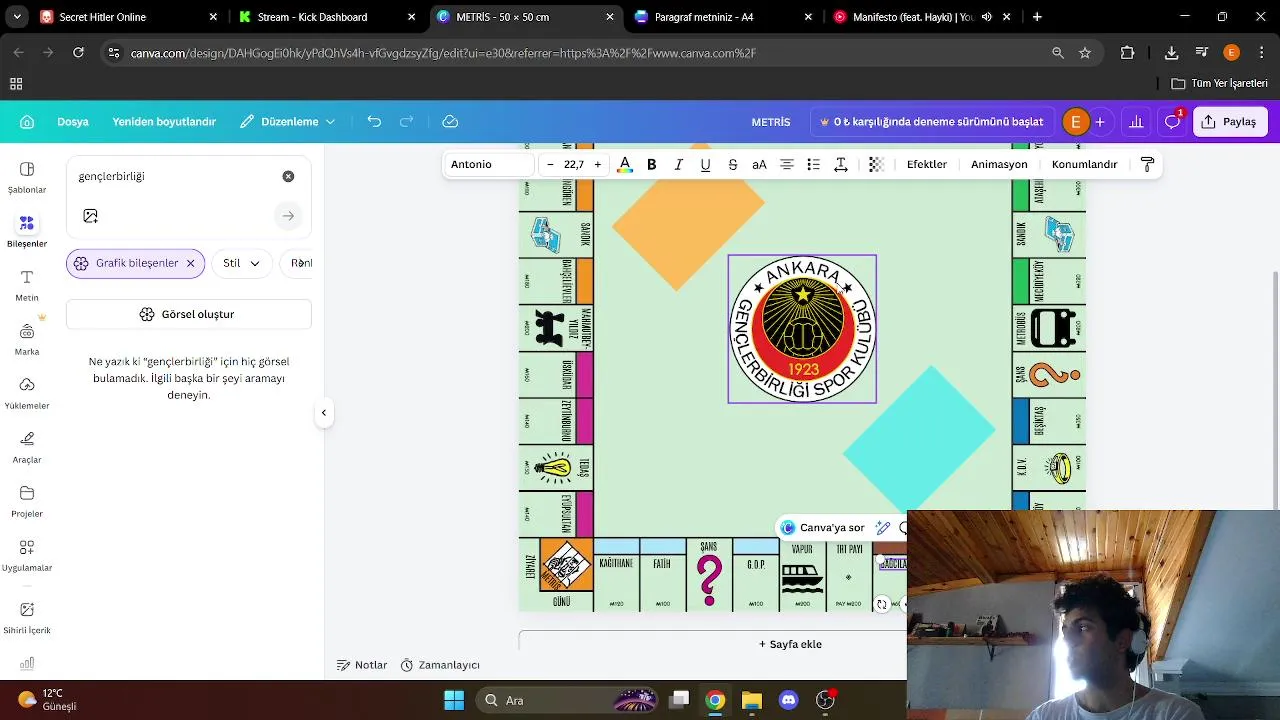1280x720 pixels.
Task: Open transparency settings
Action: (876, 164)
